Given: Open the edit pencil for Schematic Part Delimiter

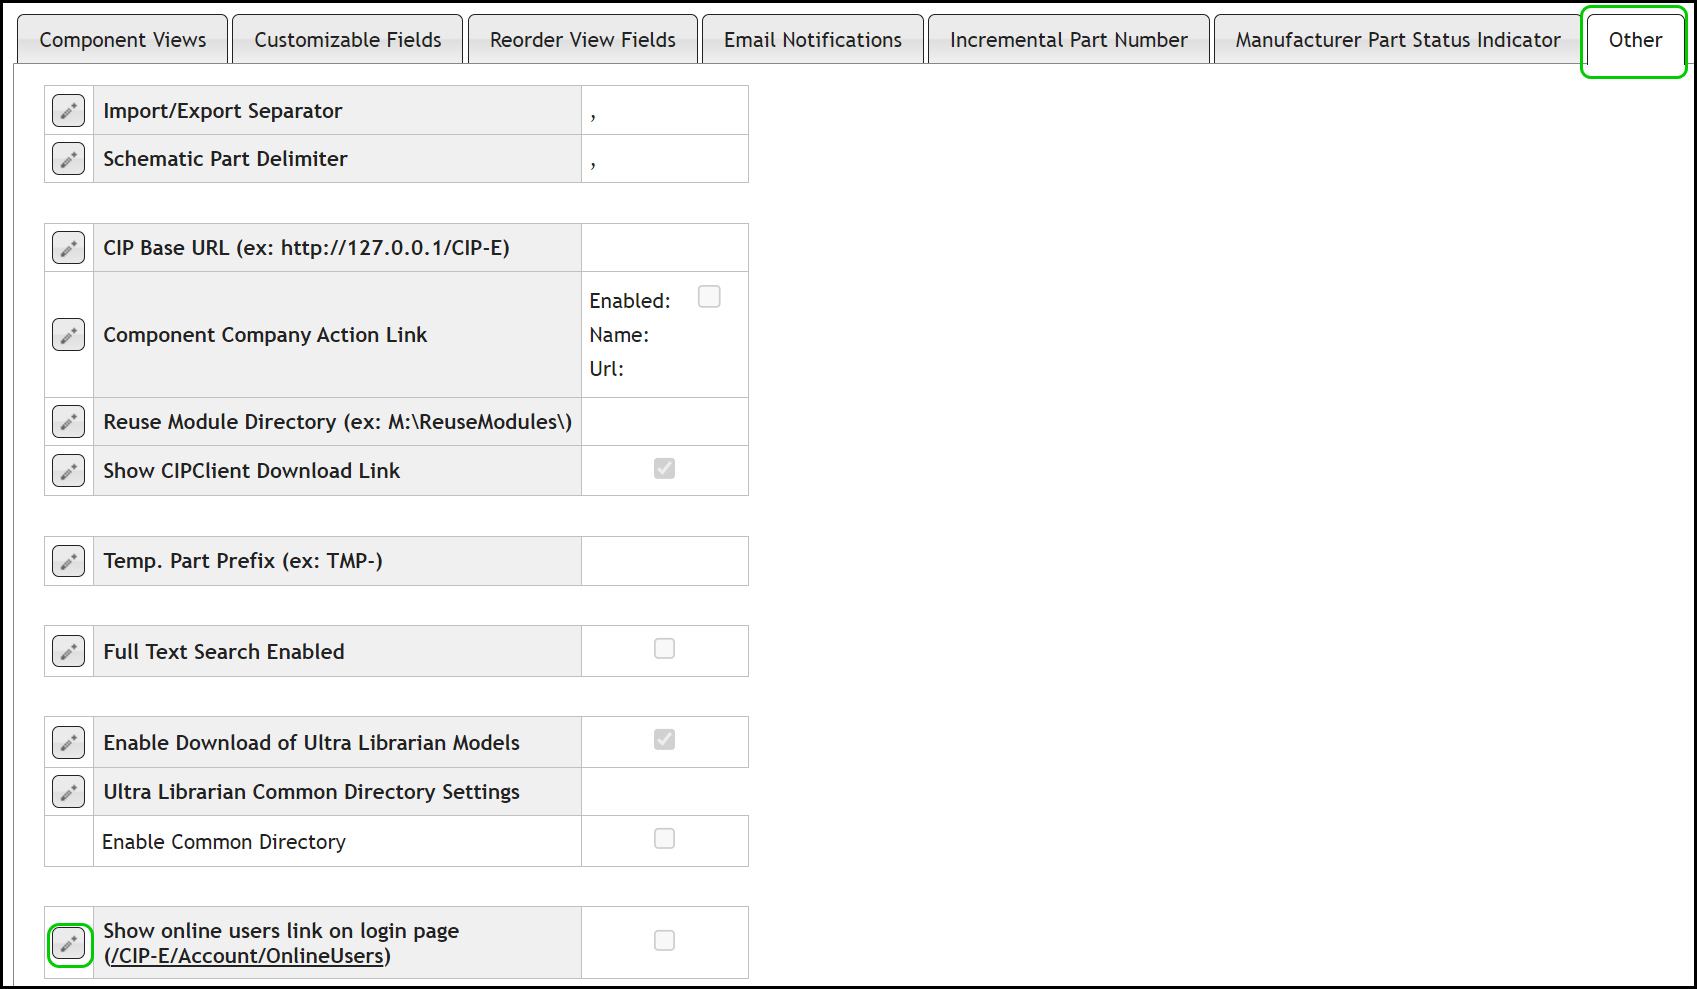Looking at the screenshot, I should point(68,158).
